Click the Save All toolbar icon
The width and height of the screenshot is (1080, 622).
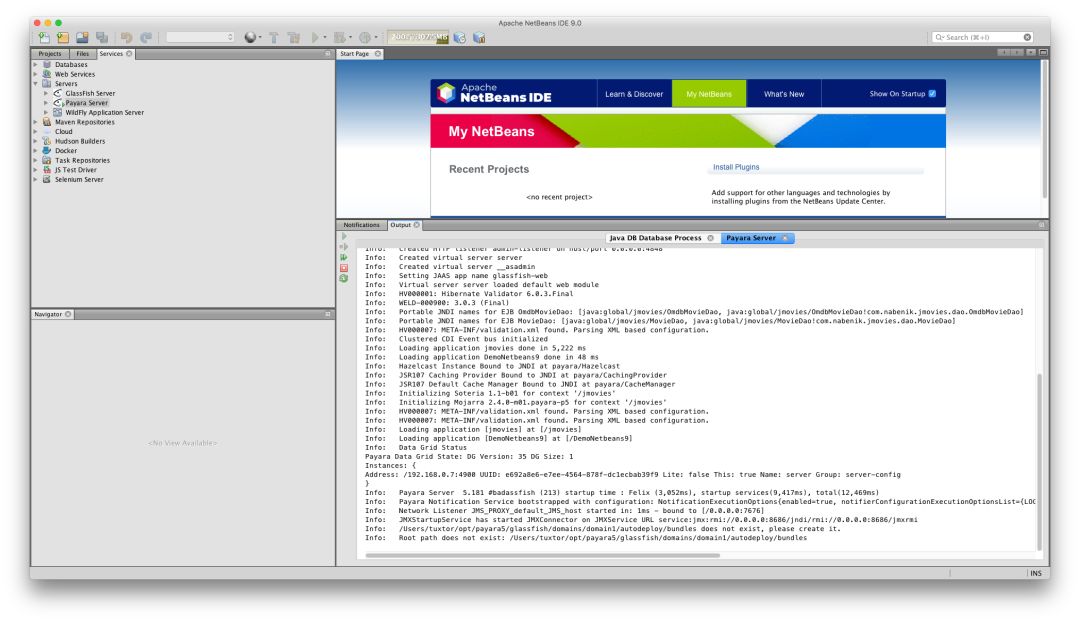102,37
